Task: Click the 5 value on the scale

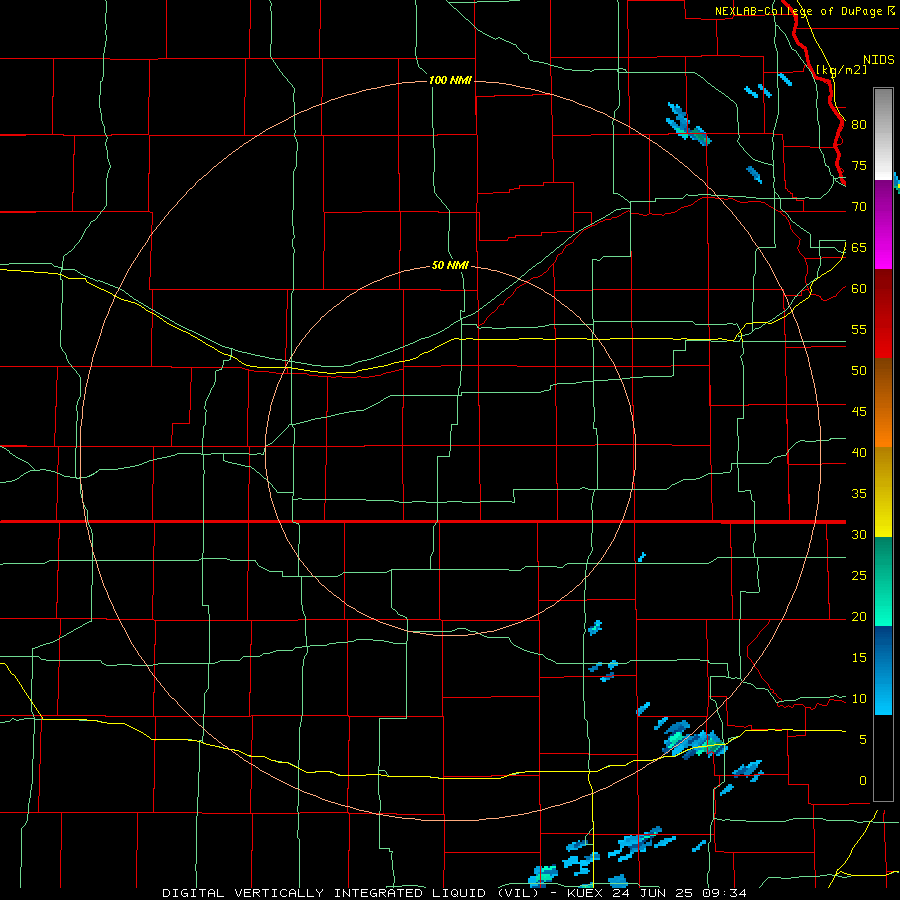Action: (x=863, y=740)
